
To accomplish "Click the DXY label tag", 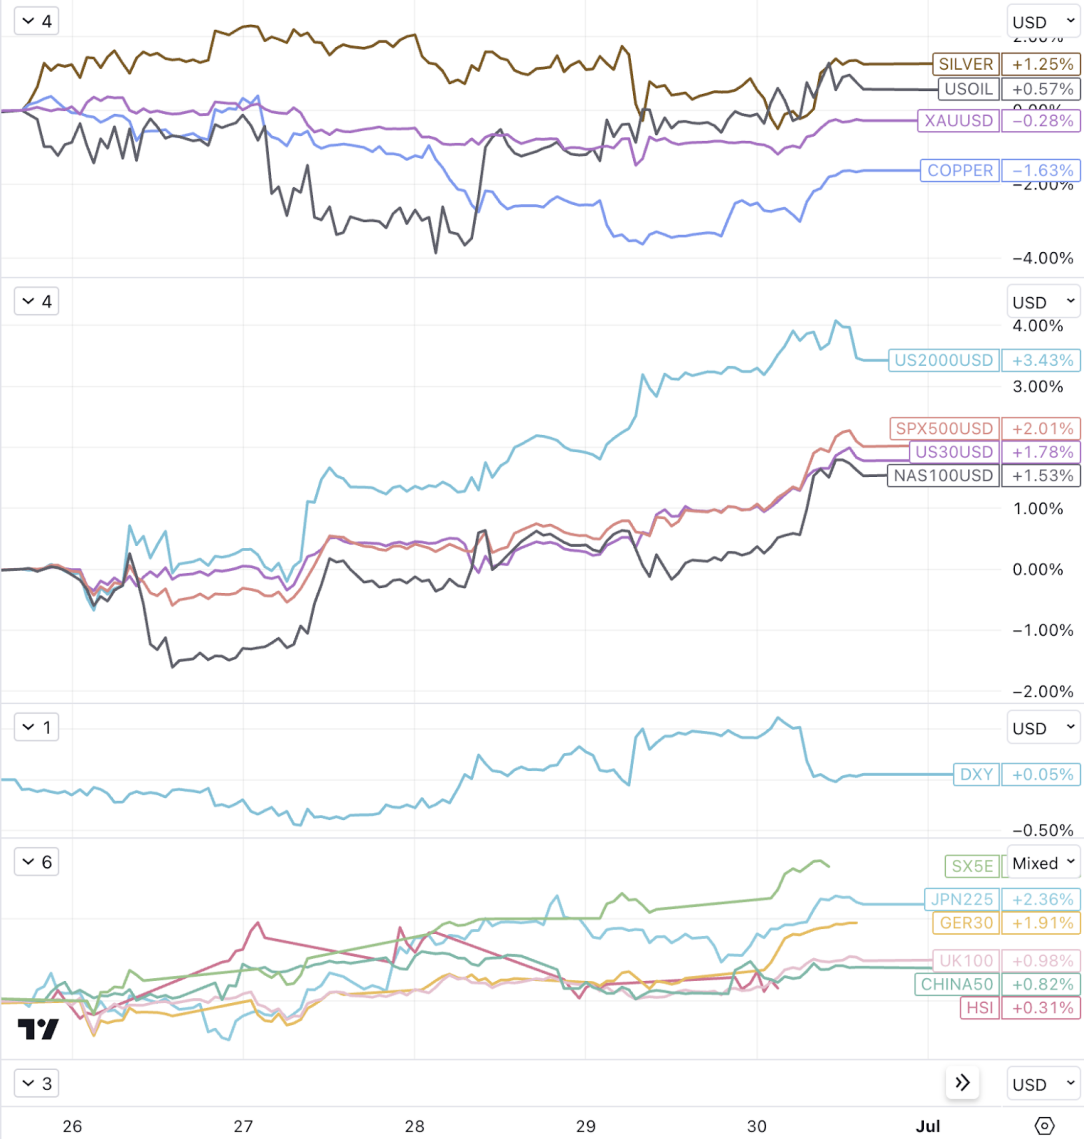I will [x=976, y=774].
